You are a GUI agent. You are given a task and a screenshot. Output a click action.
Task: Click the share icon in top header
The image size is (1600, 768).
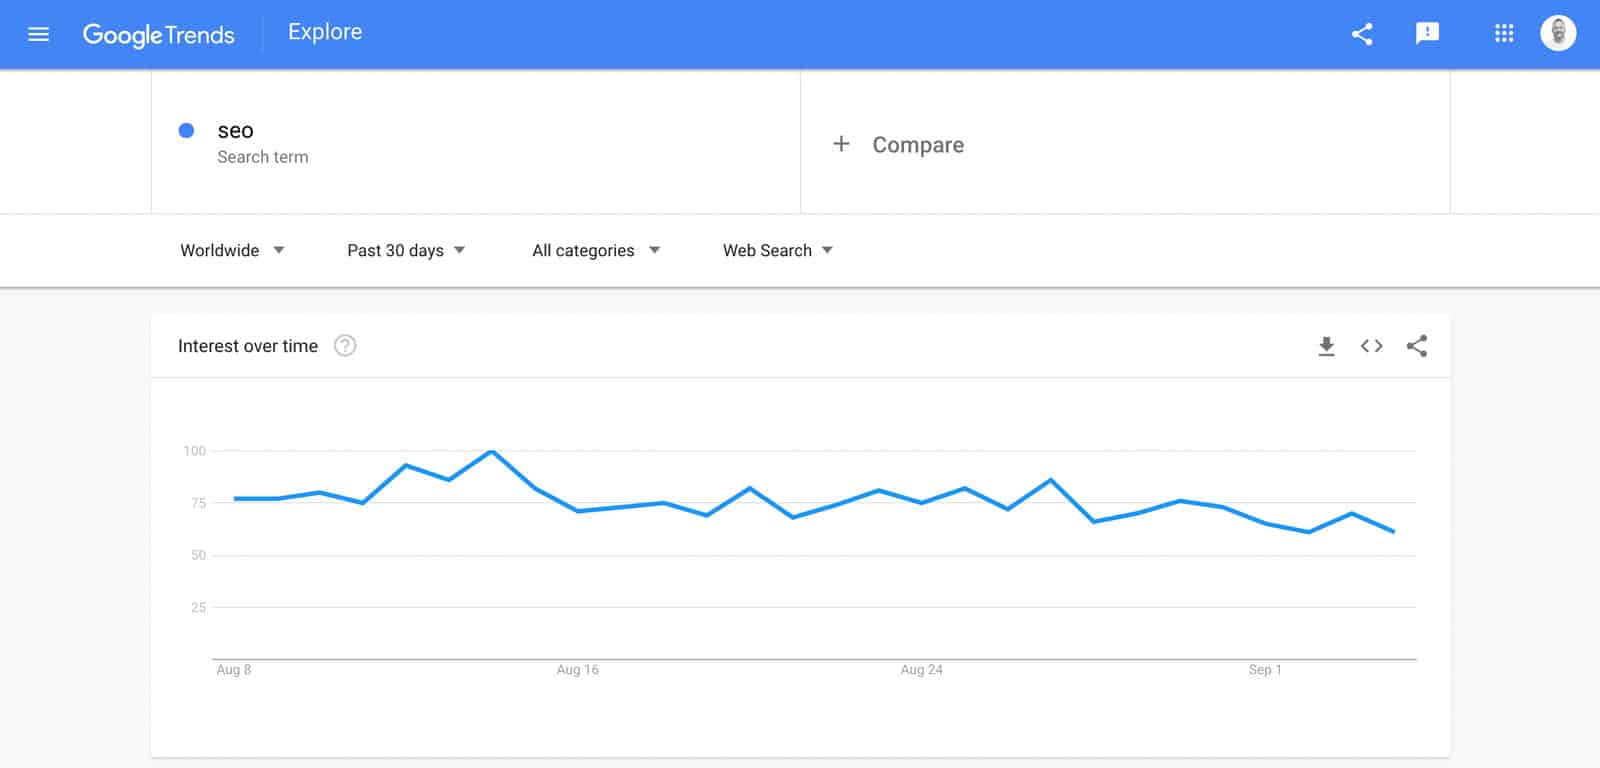point(1362,34)
